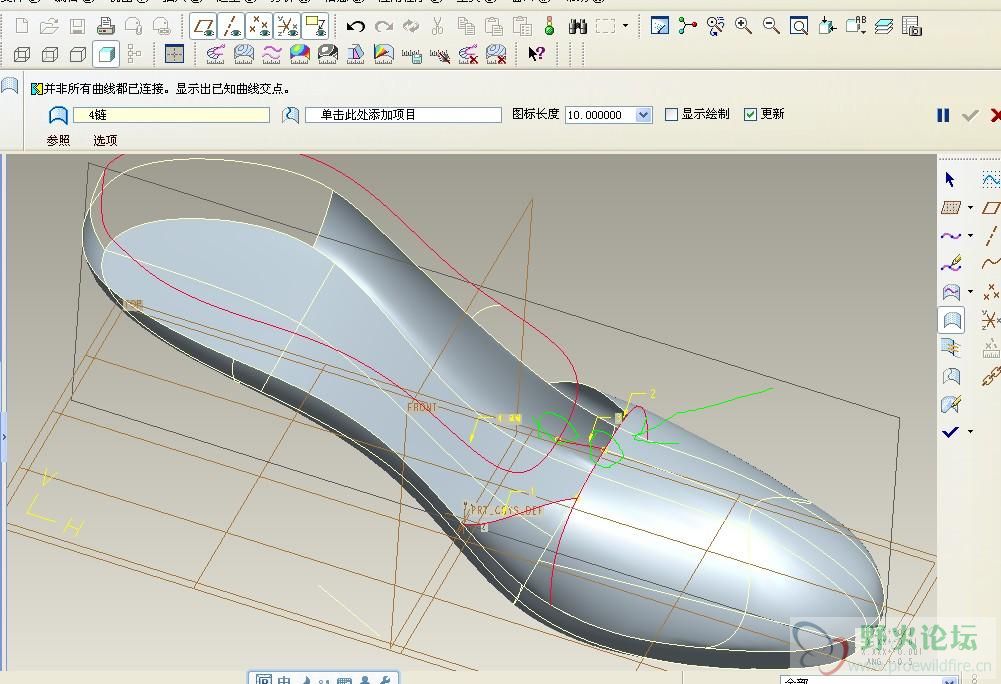Click the 单击此处添加项目 collector field
Screen dimensions: 1001x684
[403, 115]
